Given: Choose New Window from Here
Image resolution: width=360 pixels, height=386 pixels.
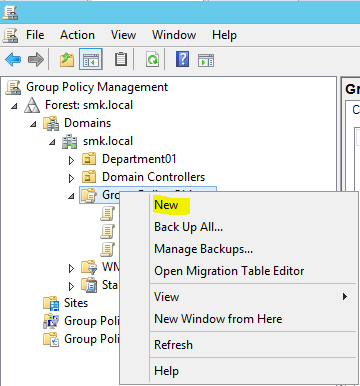Looking at the screenshot, I should 218,319.
